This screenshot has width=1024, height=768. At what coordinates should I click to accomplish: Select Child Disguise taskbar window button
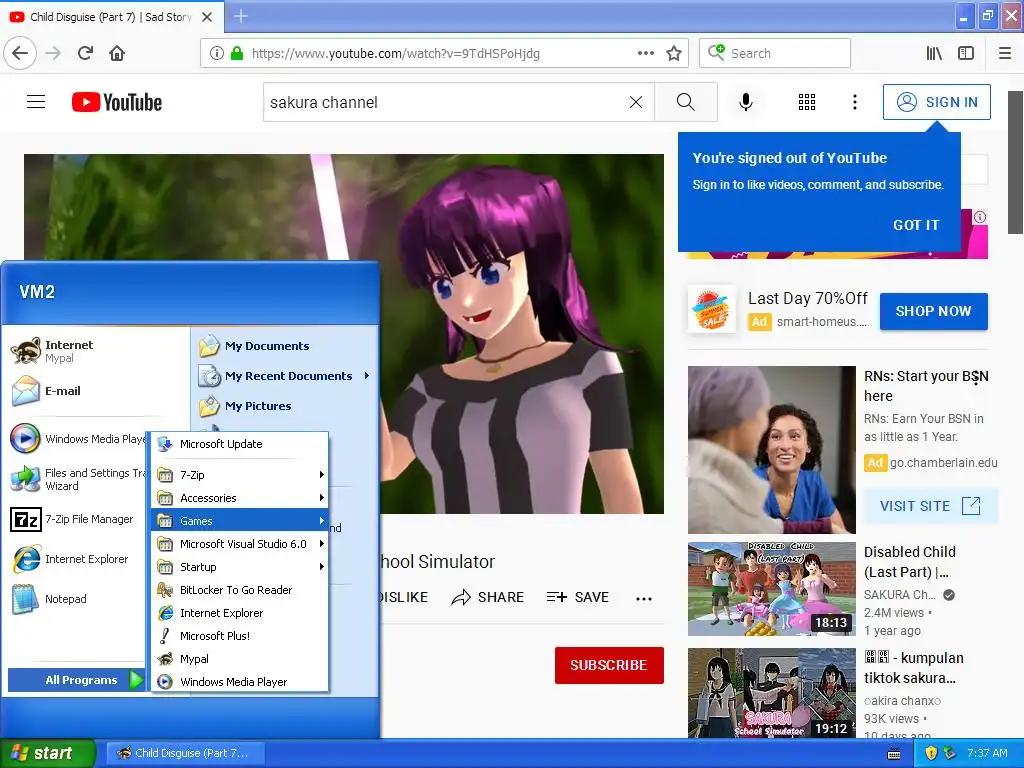coord(185,753)
